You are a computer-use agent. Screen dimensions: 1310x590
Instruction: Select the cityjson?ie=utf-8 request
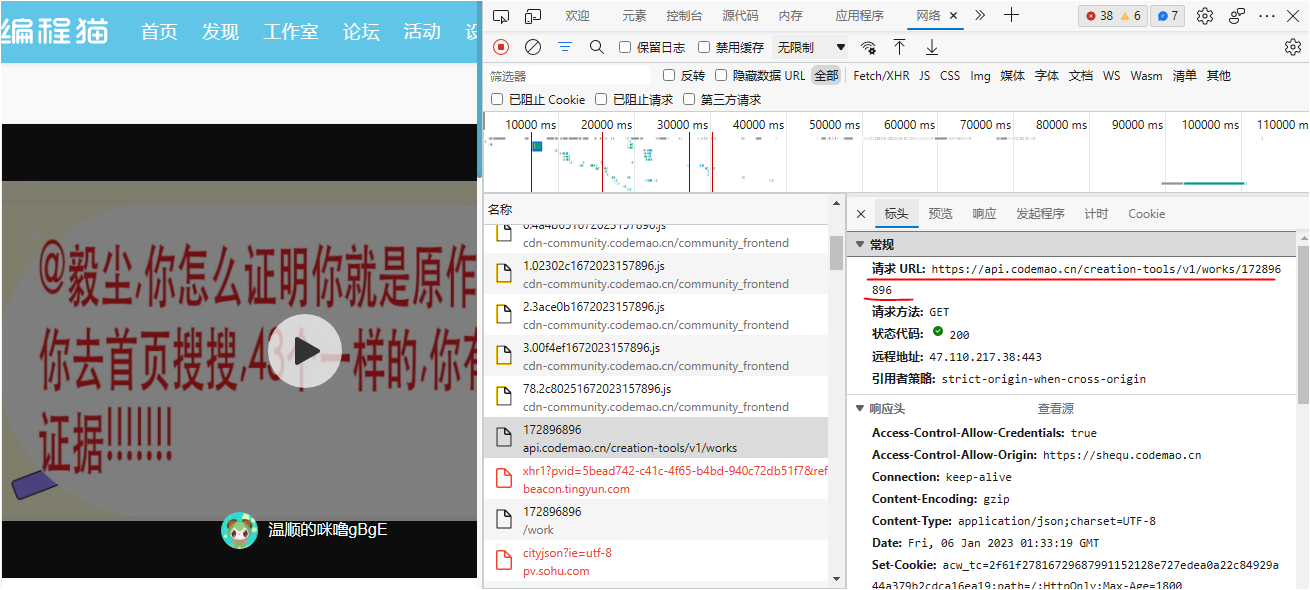tap(656, 561)
